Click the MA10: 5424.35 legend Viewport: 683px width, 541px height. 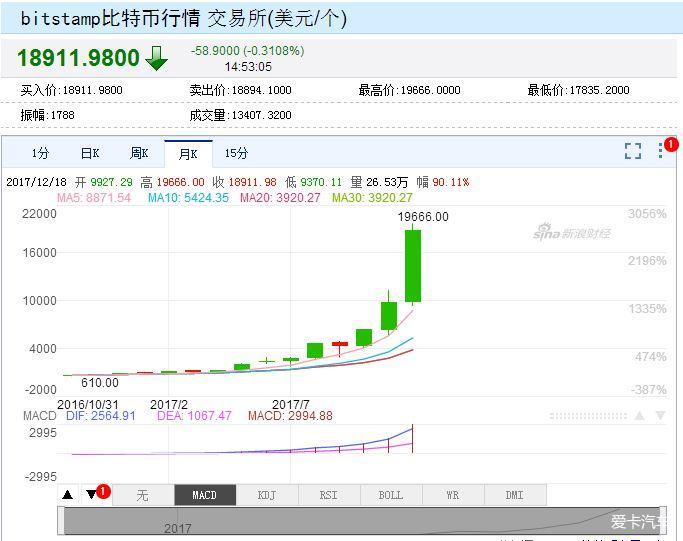(x=188, y=198)
